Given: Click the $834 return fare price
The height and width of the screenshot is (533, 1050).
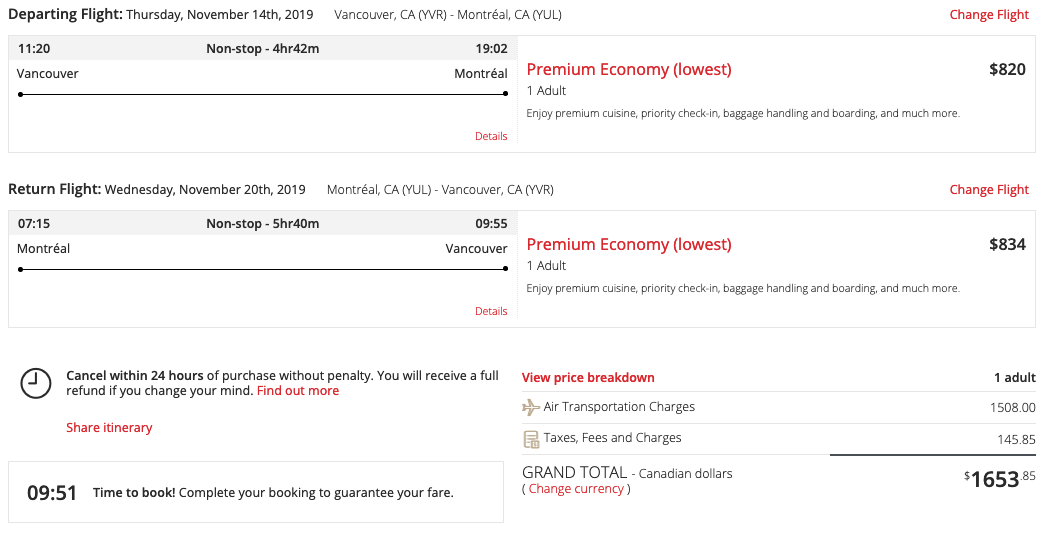Looking at the screenshot, I should [1007, 245].
